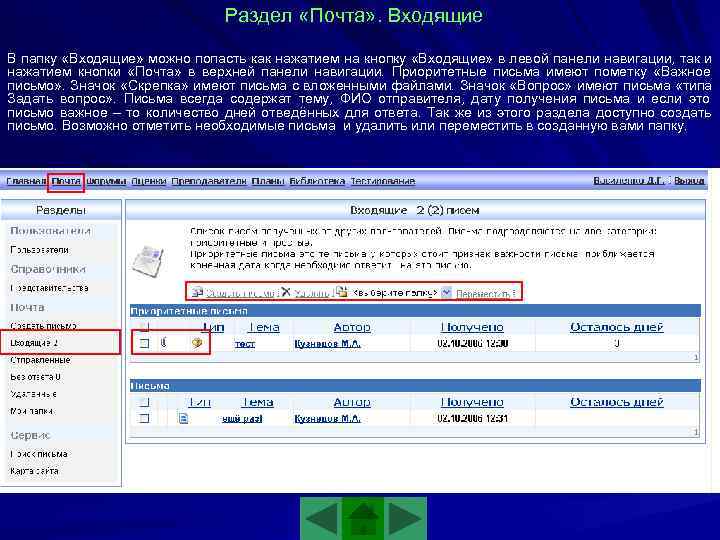Open Оценки in the top navigation bar
Viewport: 720px width, 540px height.
point(149,181)
